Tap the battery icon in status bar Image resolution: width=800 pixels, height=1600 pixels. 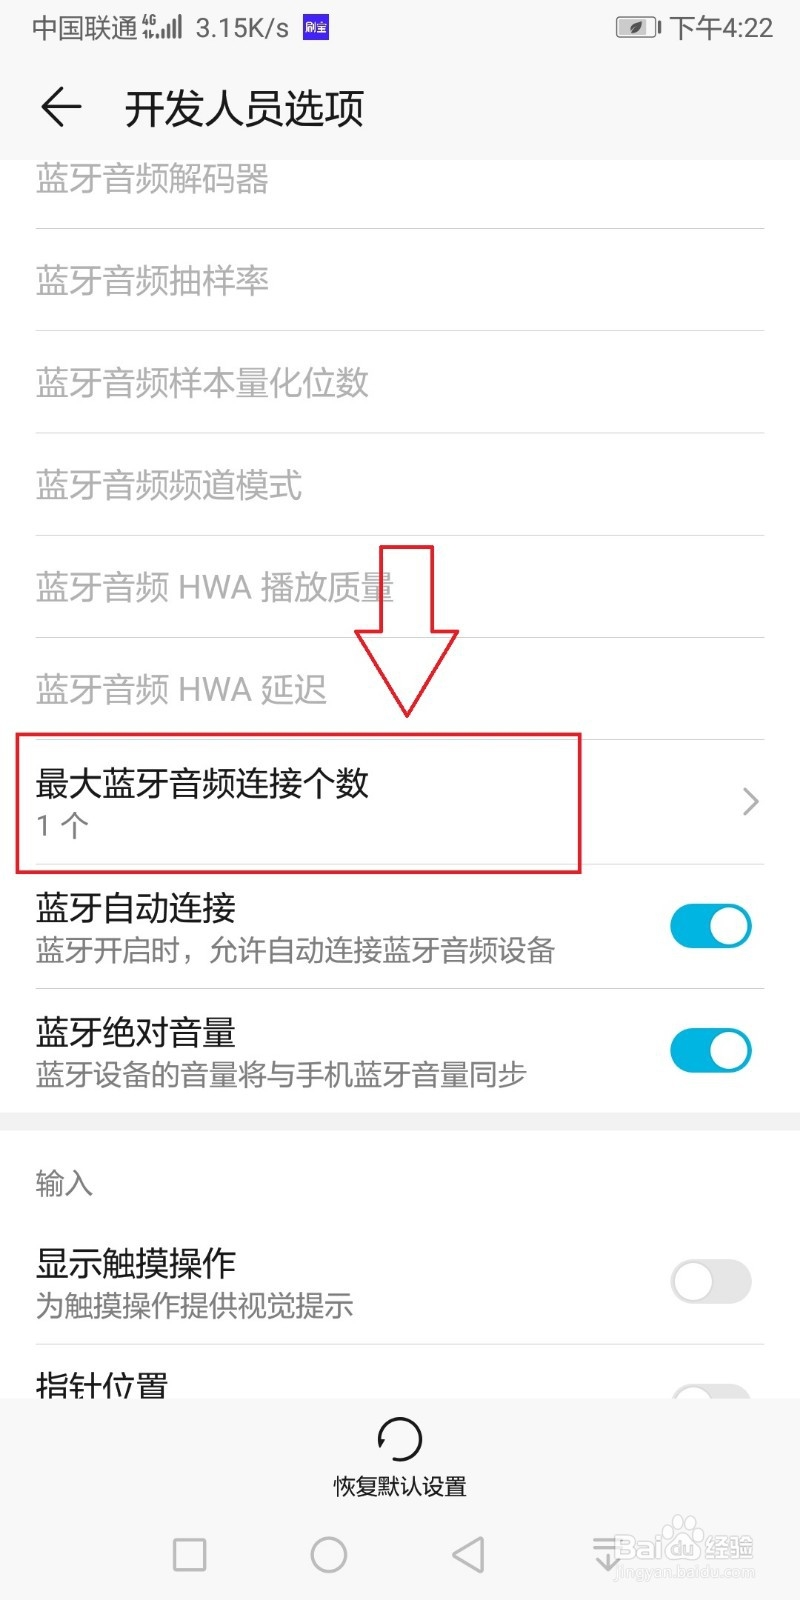point(637,28)
